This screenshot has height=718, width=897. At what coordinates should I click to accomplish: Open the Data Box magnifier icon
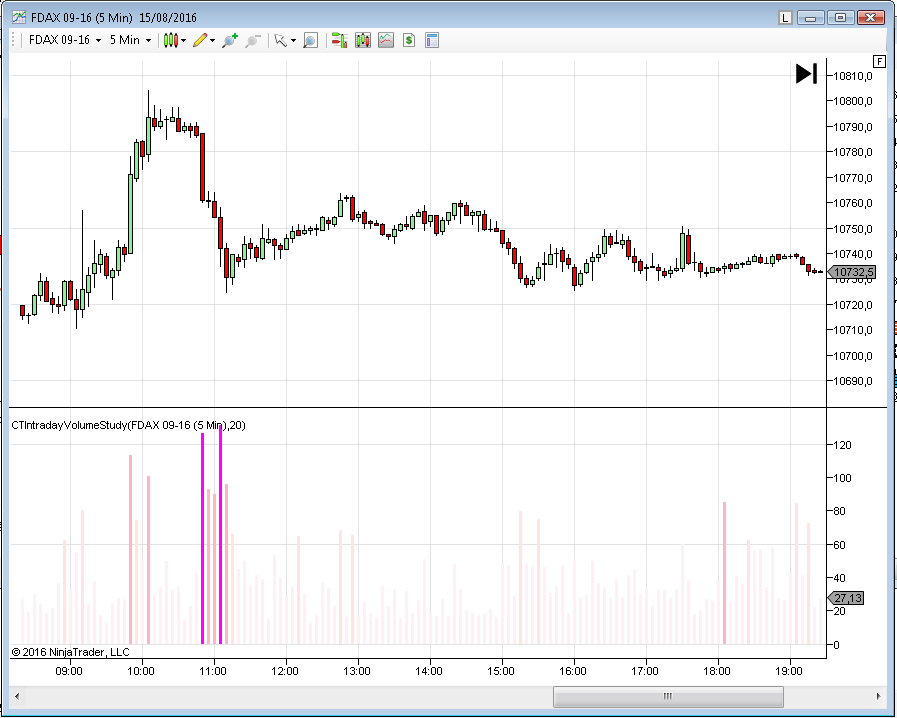(x=312, y=40)
